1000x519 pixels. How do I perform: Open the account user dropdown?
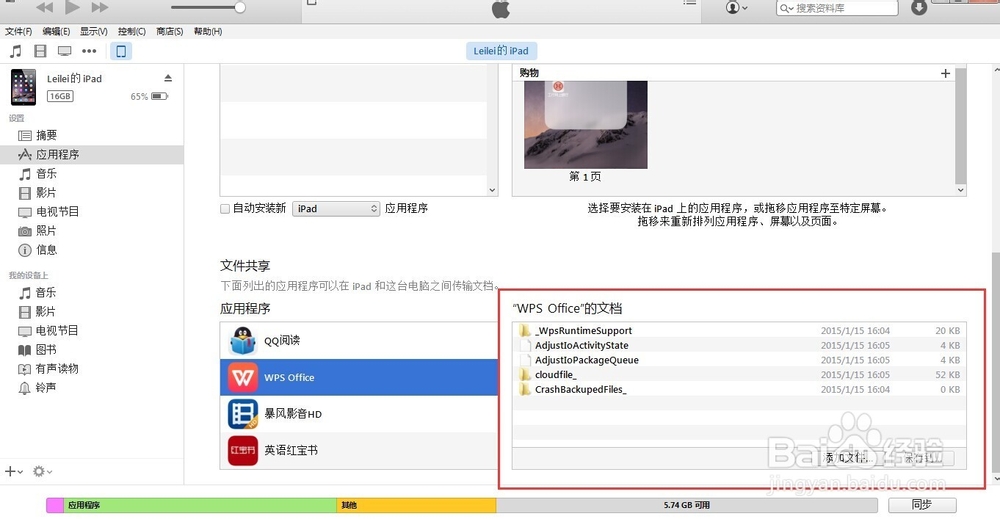(x=737, y=8)
